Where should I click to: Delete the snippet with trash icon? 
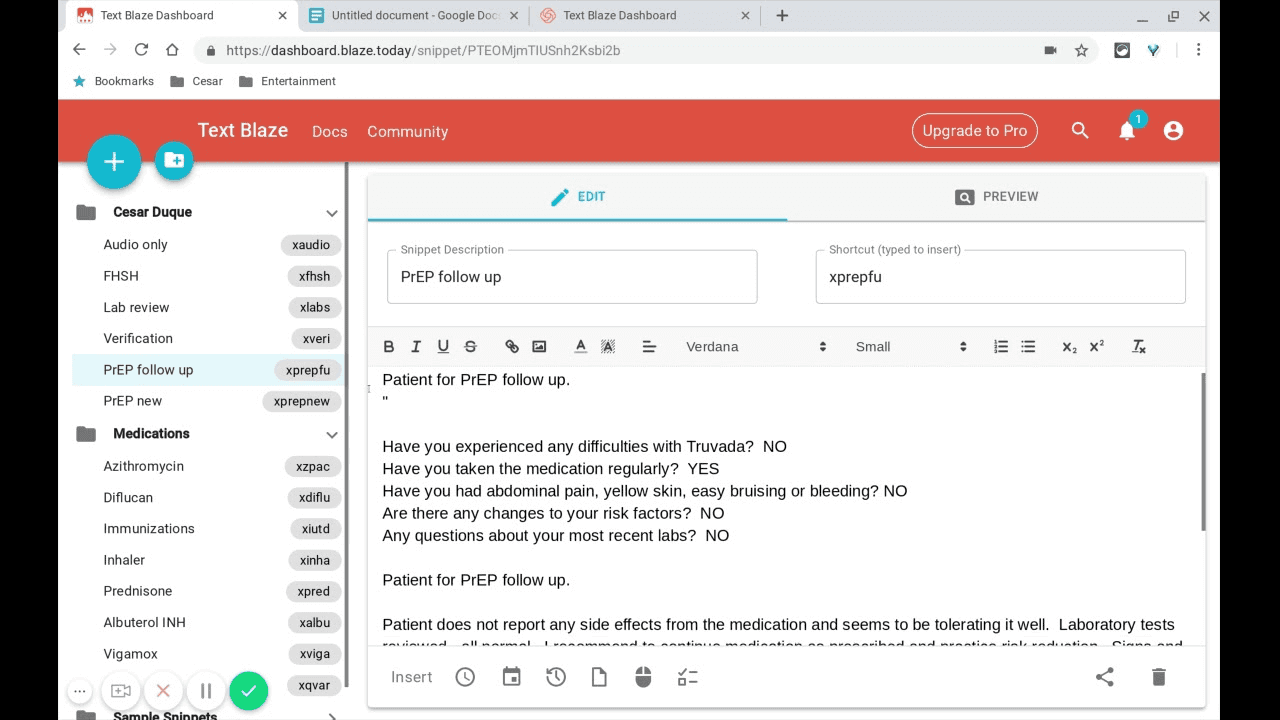click(1159, 677)
